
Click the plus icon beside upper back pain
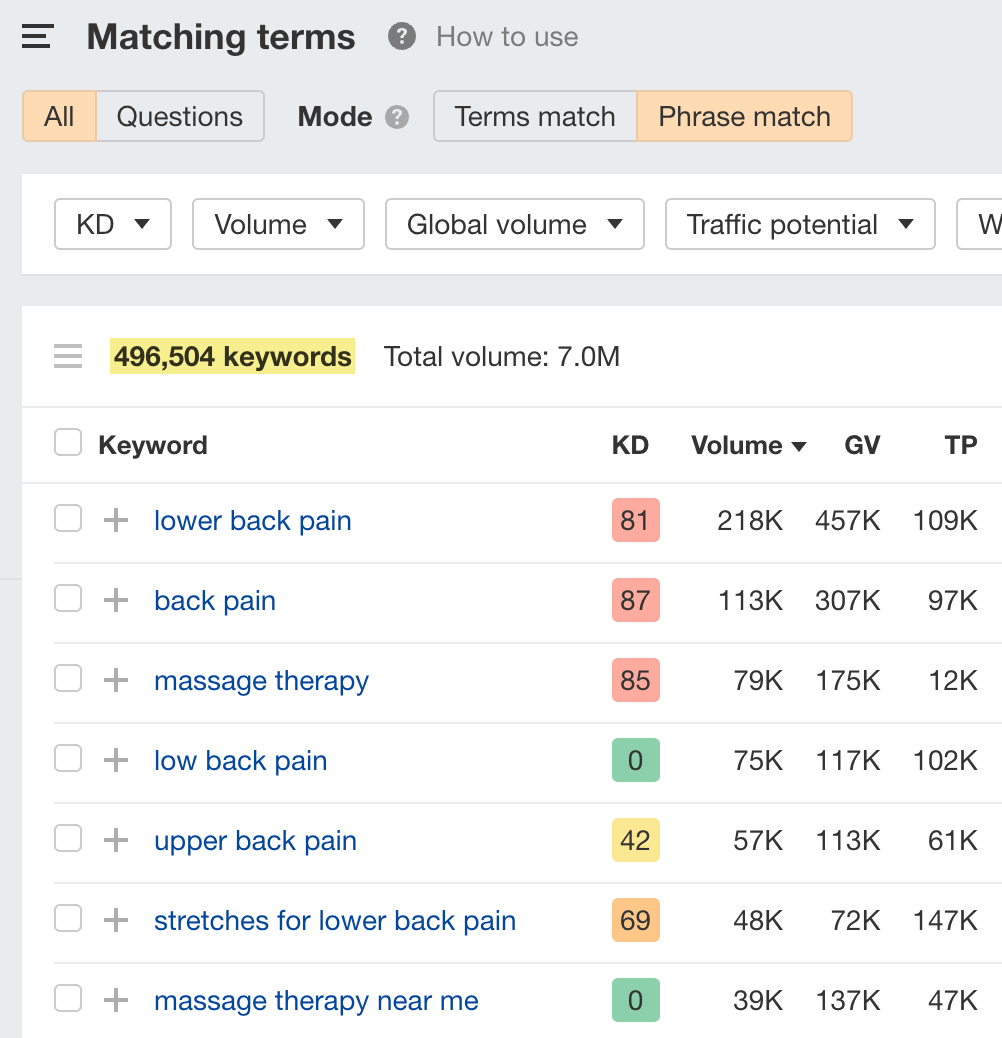tap(117, 839)
